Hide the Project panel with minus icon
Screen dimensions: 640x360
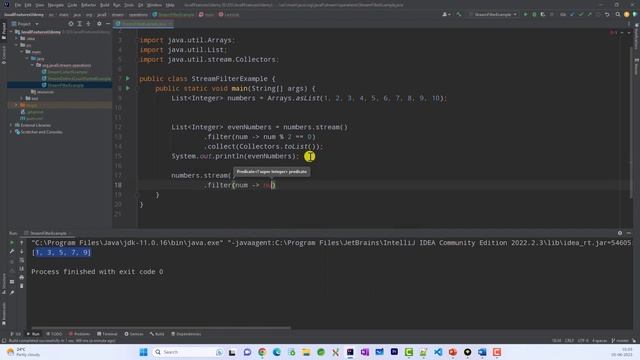click(108, 24)
